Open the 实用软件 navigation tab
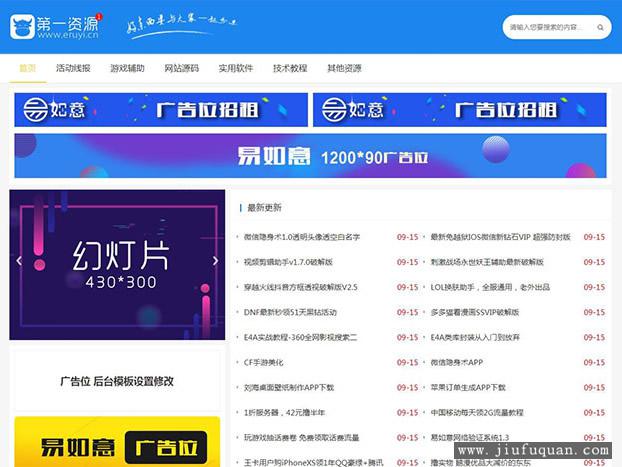Image resolution: width=622 pixels, height=467 pixels. pyautogui.click(x=236, y=68)
